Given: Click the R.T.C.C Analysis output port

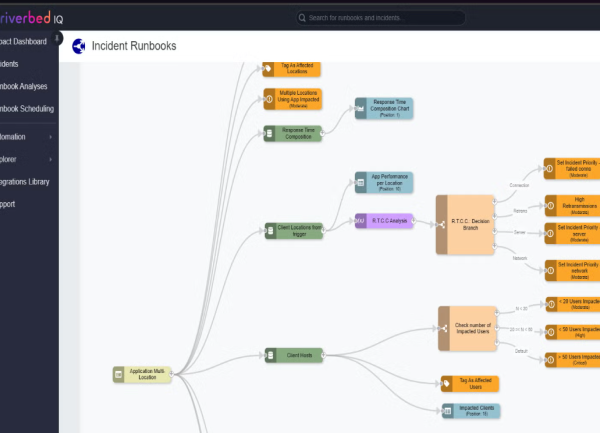Looking at the screenshot, I should 414,221.
